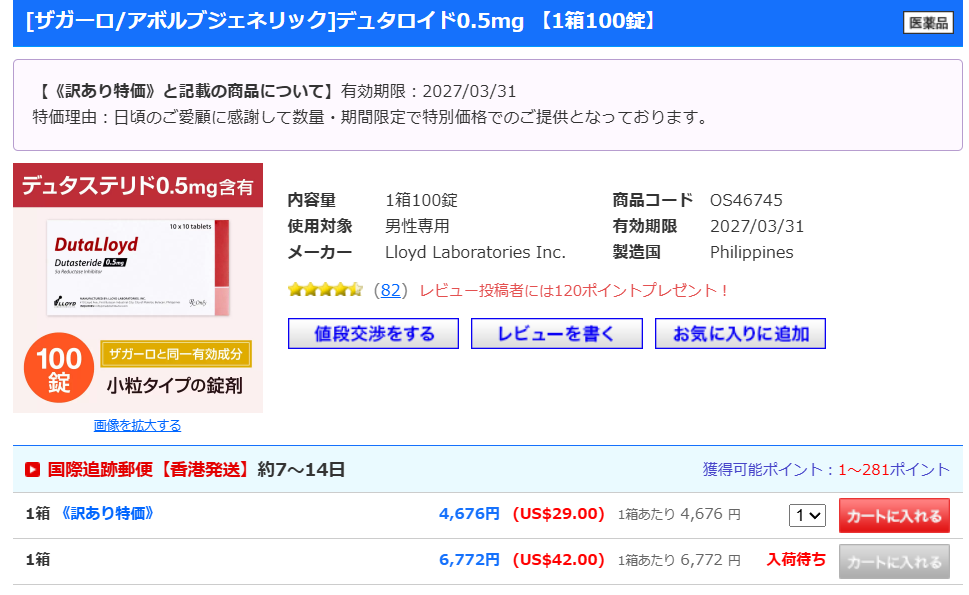Click the greyed-out カートに入れる button
The height and width of the screenshot is (595, 969).
point(894,562)
